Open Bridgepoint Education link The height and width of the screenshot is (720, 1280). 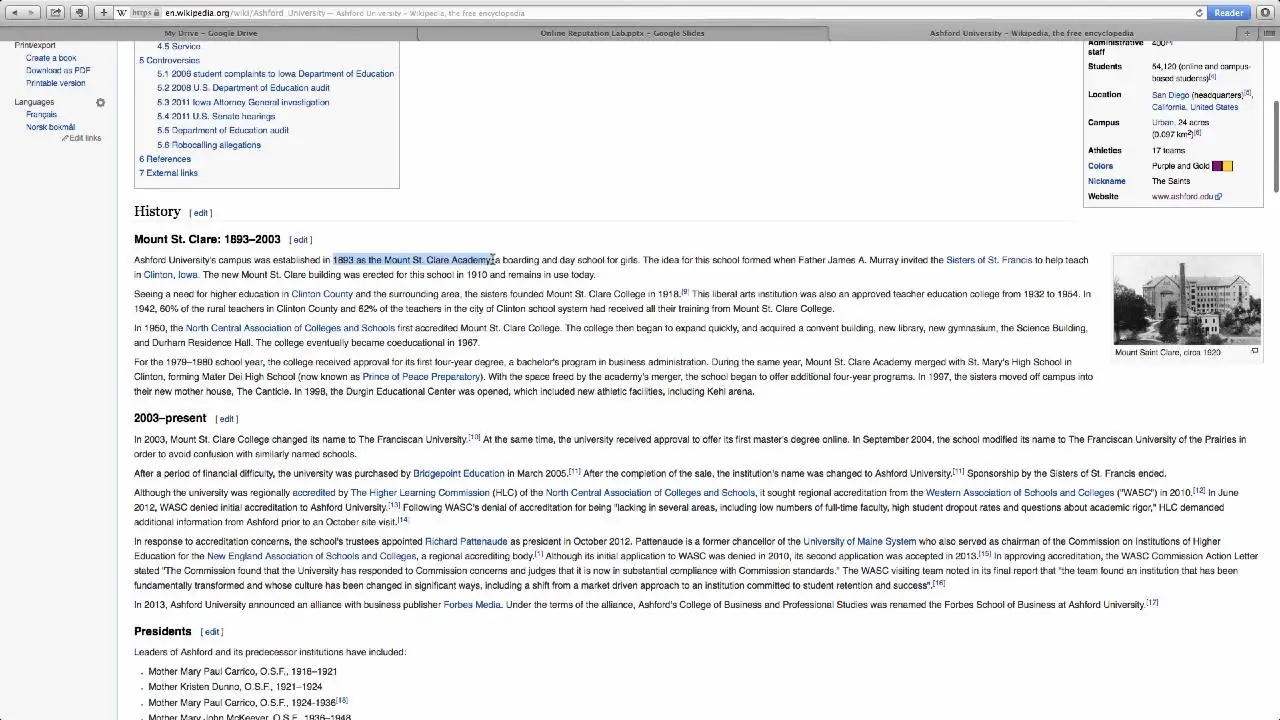point(459,474)
